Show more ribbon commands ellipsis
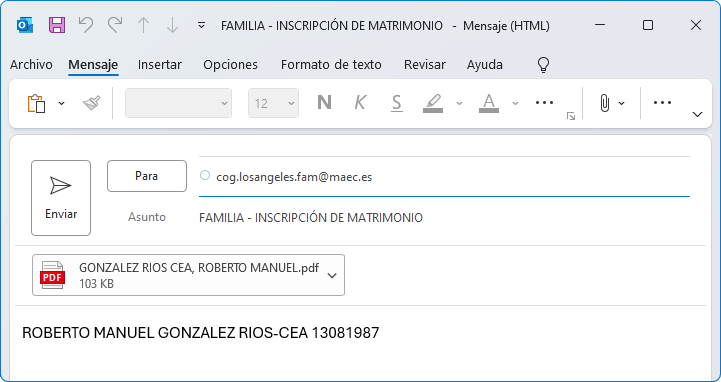This screenshot has width=721, height=382. pyautogui.click(x=662, y=103)
